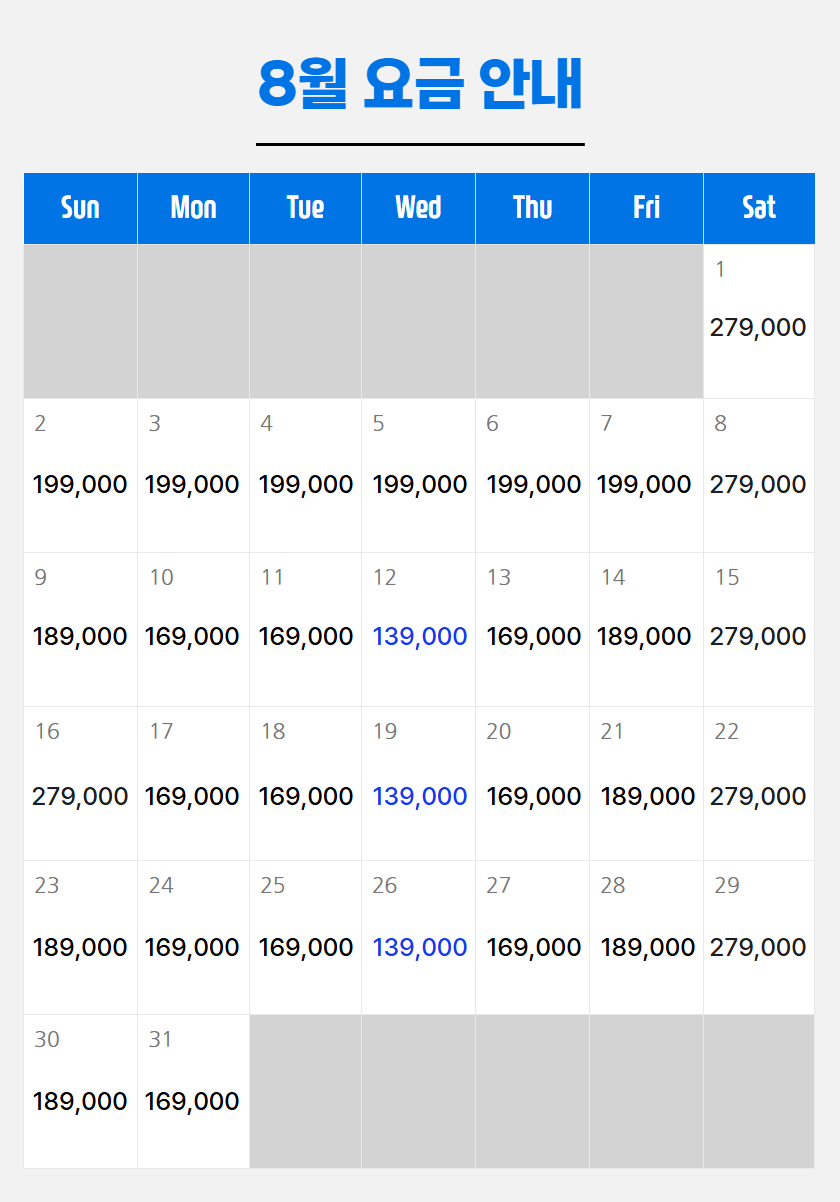This screenshot has width=840, height=1202.
Task: Click the Sun column header
Action: [80, 208]
